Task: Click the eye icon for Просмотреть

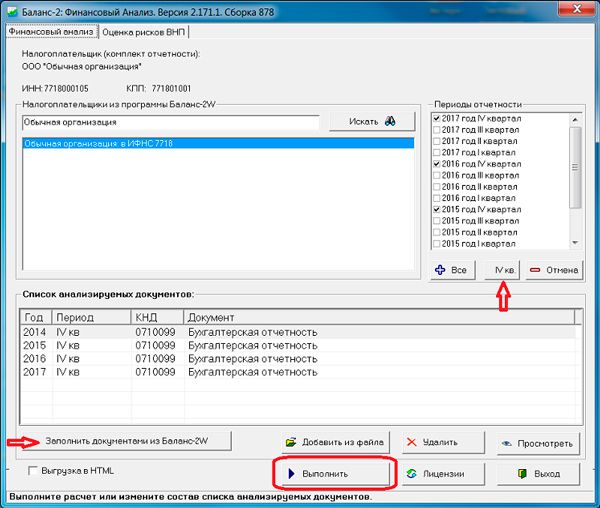Action: (x=507, y=444)
